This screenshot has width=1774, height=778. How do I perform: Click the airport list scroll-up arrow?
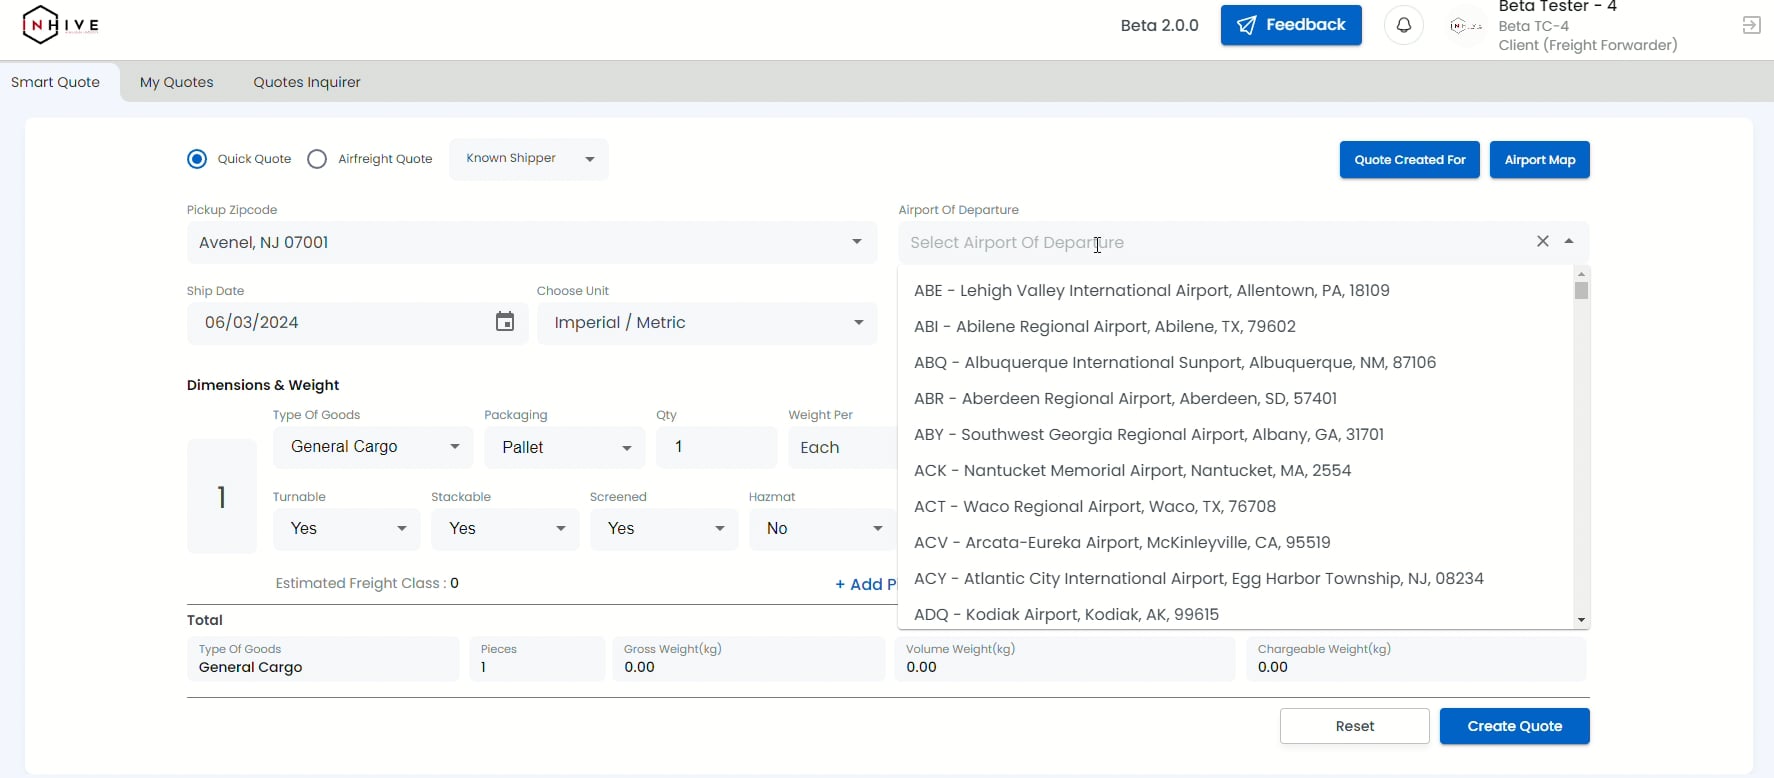(x=1581, y=273)
